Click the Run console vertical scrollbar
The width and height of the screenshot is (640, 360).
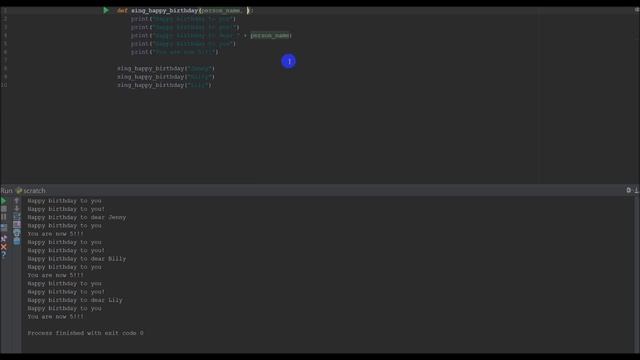(x=637, y=275)
